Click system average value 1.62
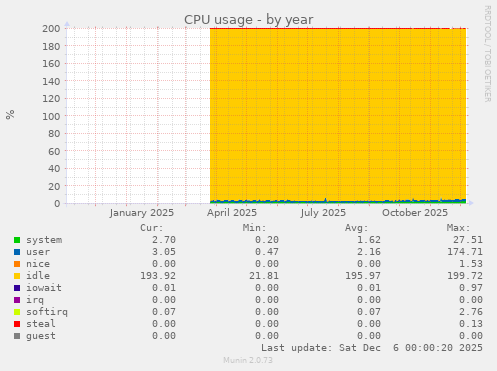The height and width of the screenshot is (371, 497). [369, 240]
